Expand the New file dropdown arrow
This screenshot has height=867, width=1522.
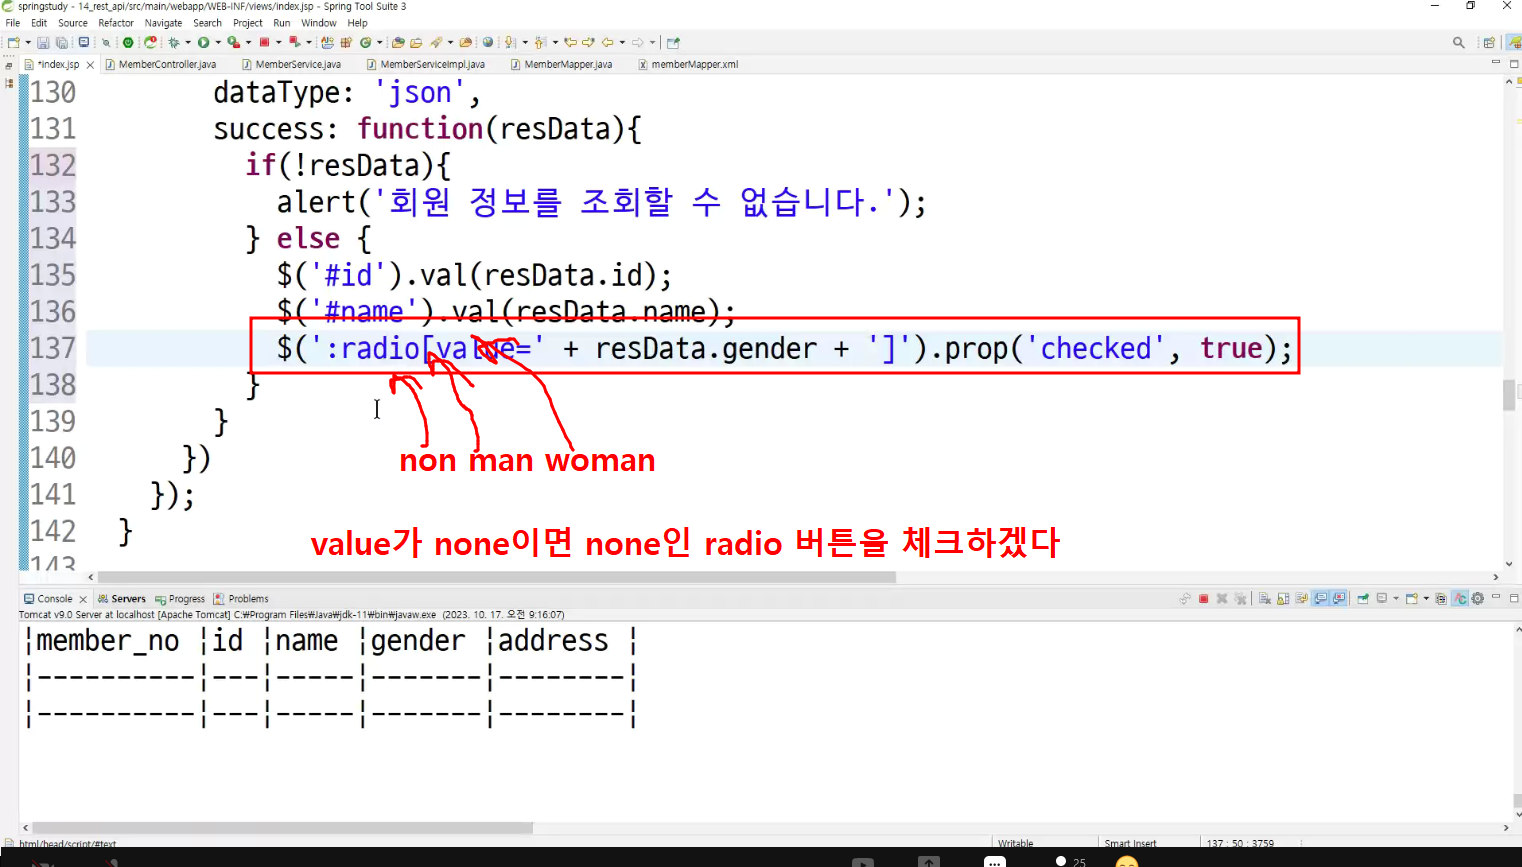coord(28,42)
